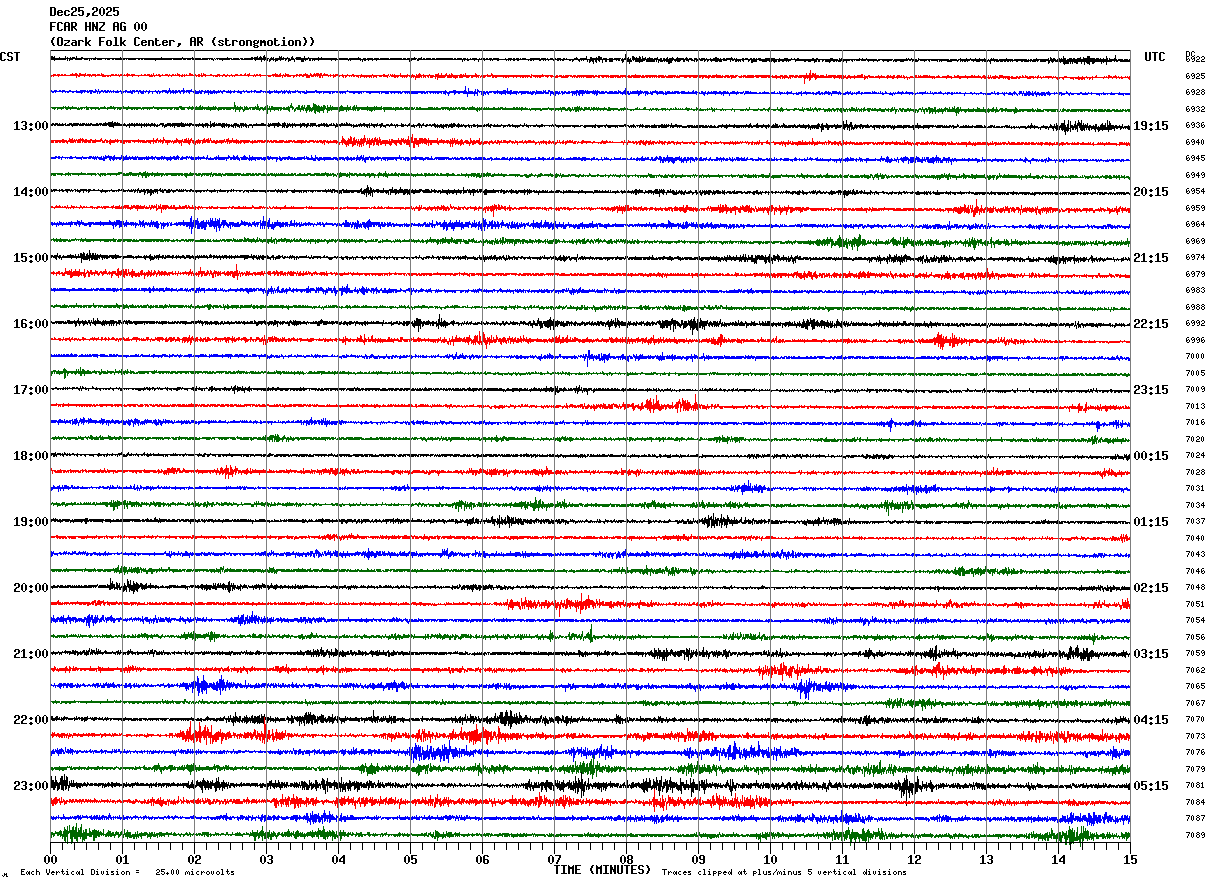Click the 20:15 UTC time label
1210x886 pixels.
[1151, 192]
